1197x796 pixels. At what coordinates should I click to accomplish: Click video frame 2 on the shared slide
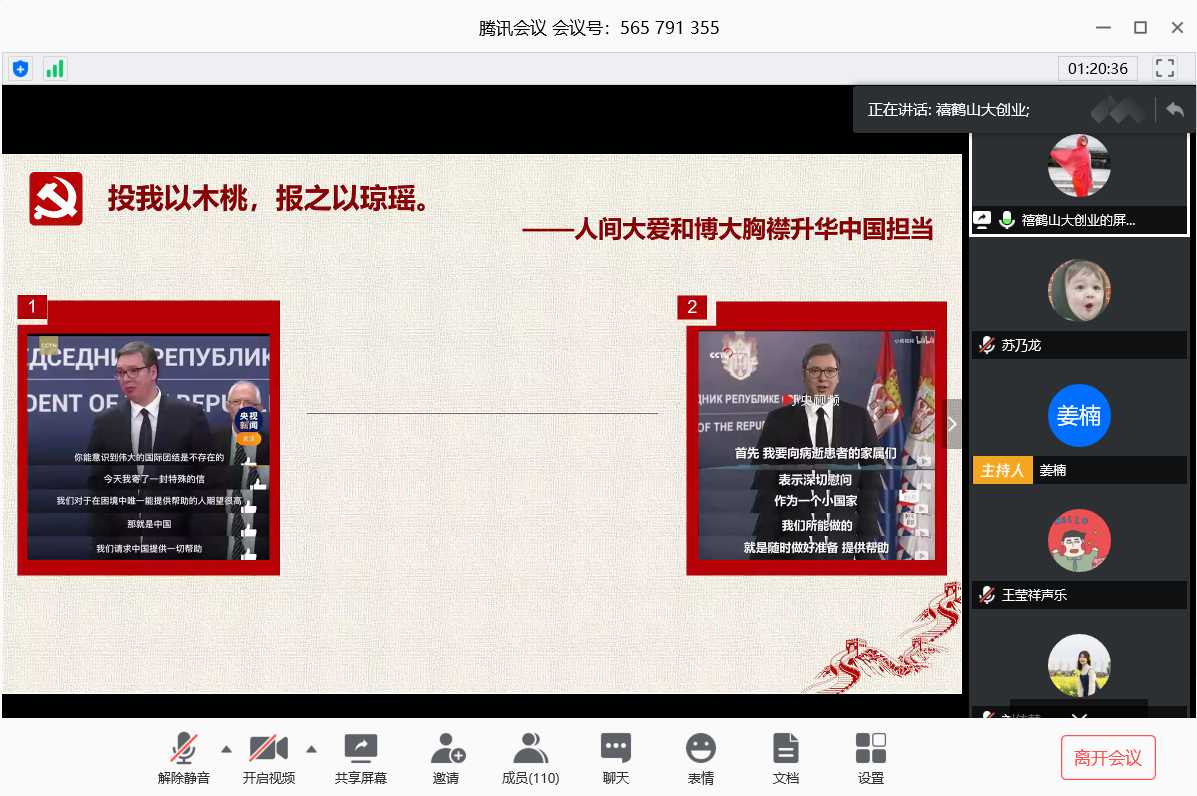pos(817,438)
